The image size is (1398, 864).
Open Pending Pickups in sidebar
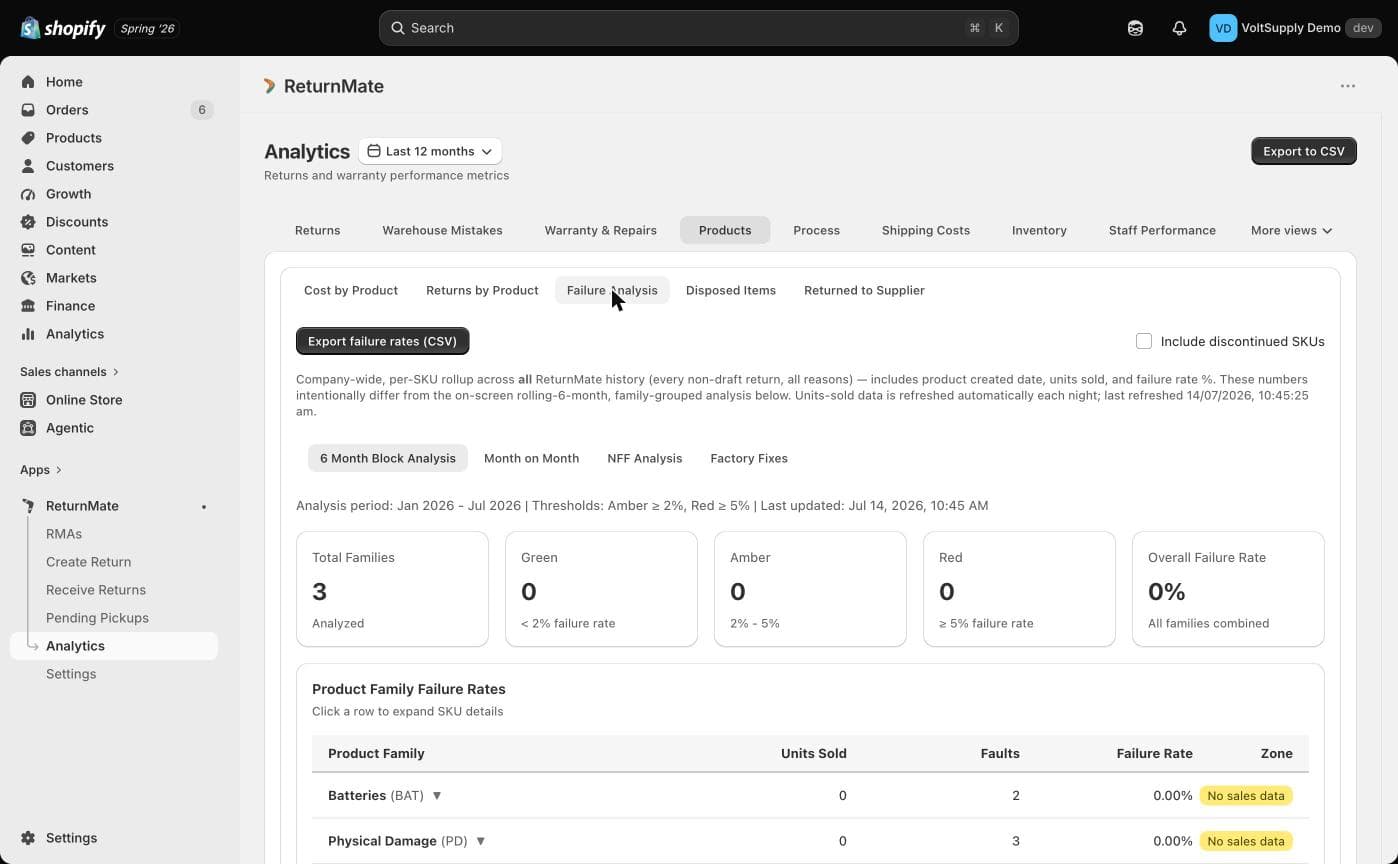(x=97, y=618)
